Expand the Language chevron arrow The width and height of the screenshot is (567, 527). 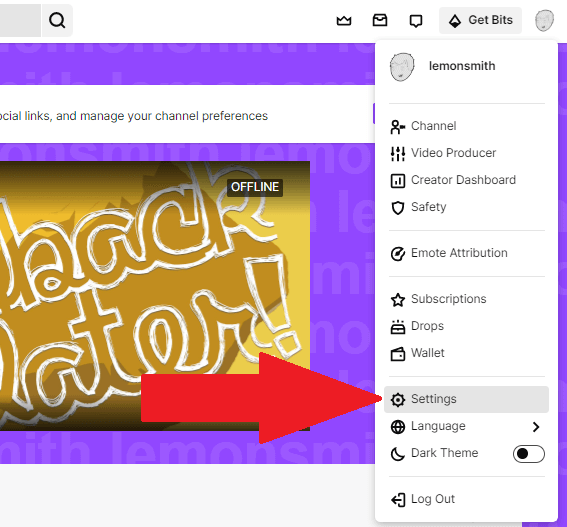coord(536,427)
